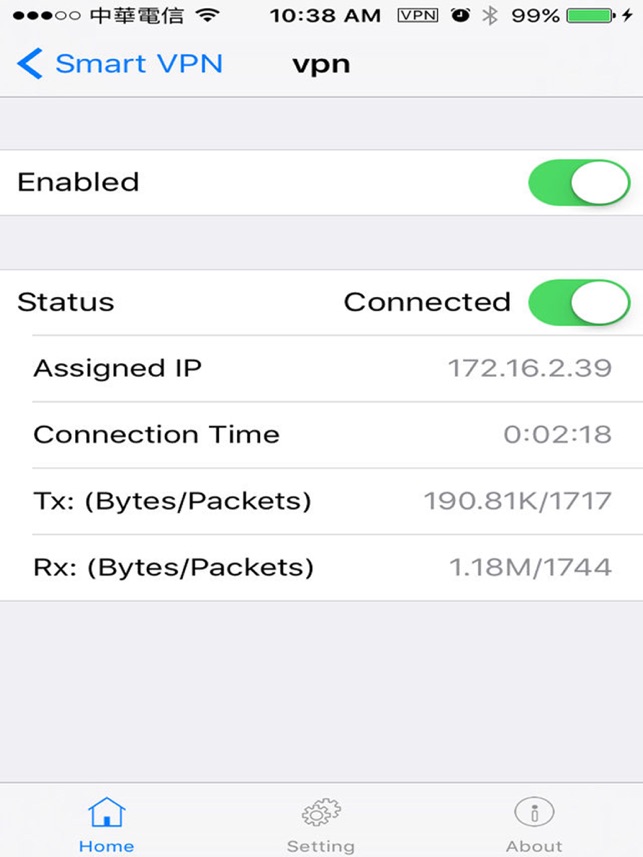The height and width of the screenshot is (857, 643).
Task: Tap the alarm clock status icon
Action: click(x=460, y=15)
